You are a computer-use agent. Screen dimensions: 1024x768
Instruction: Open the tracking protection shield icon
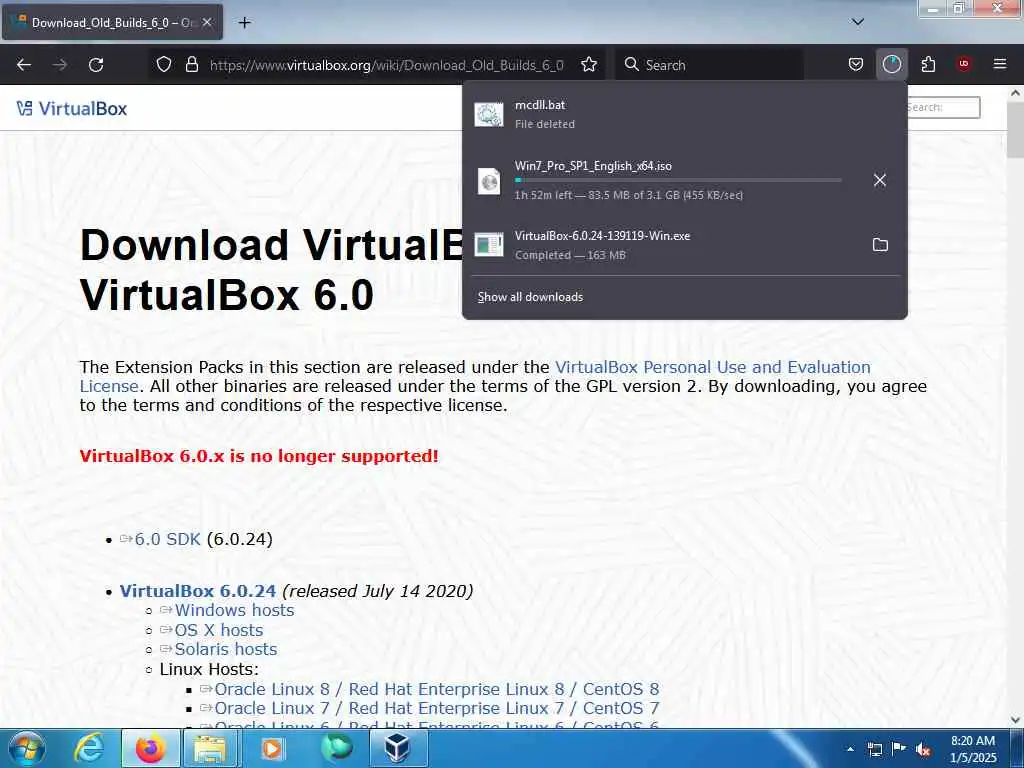coord(164,65)
